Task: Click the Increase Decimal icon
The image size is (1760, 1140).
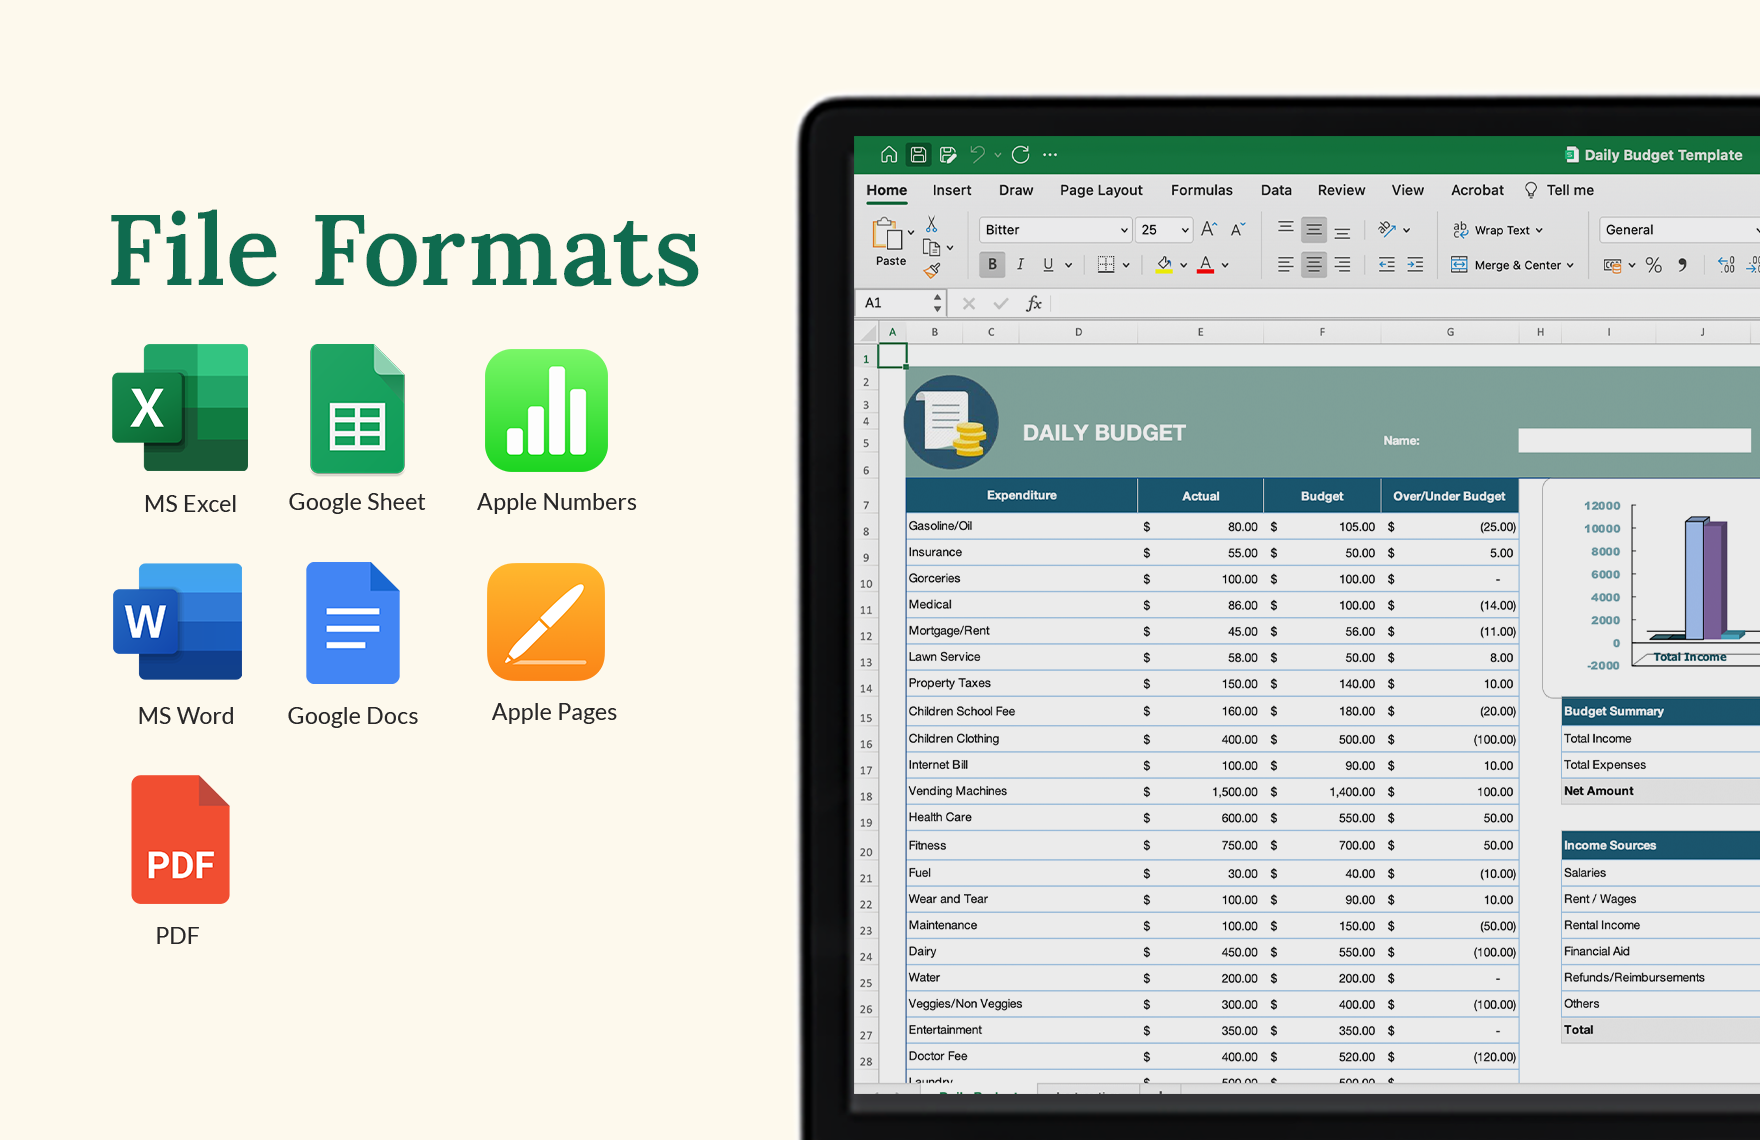Action: pos(1726,265)
